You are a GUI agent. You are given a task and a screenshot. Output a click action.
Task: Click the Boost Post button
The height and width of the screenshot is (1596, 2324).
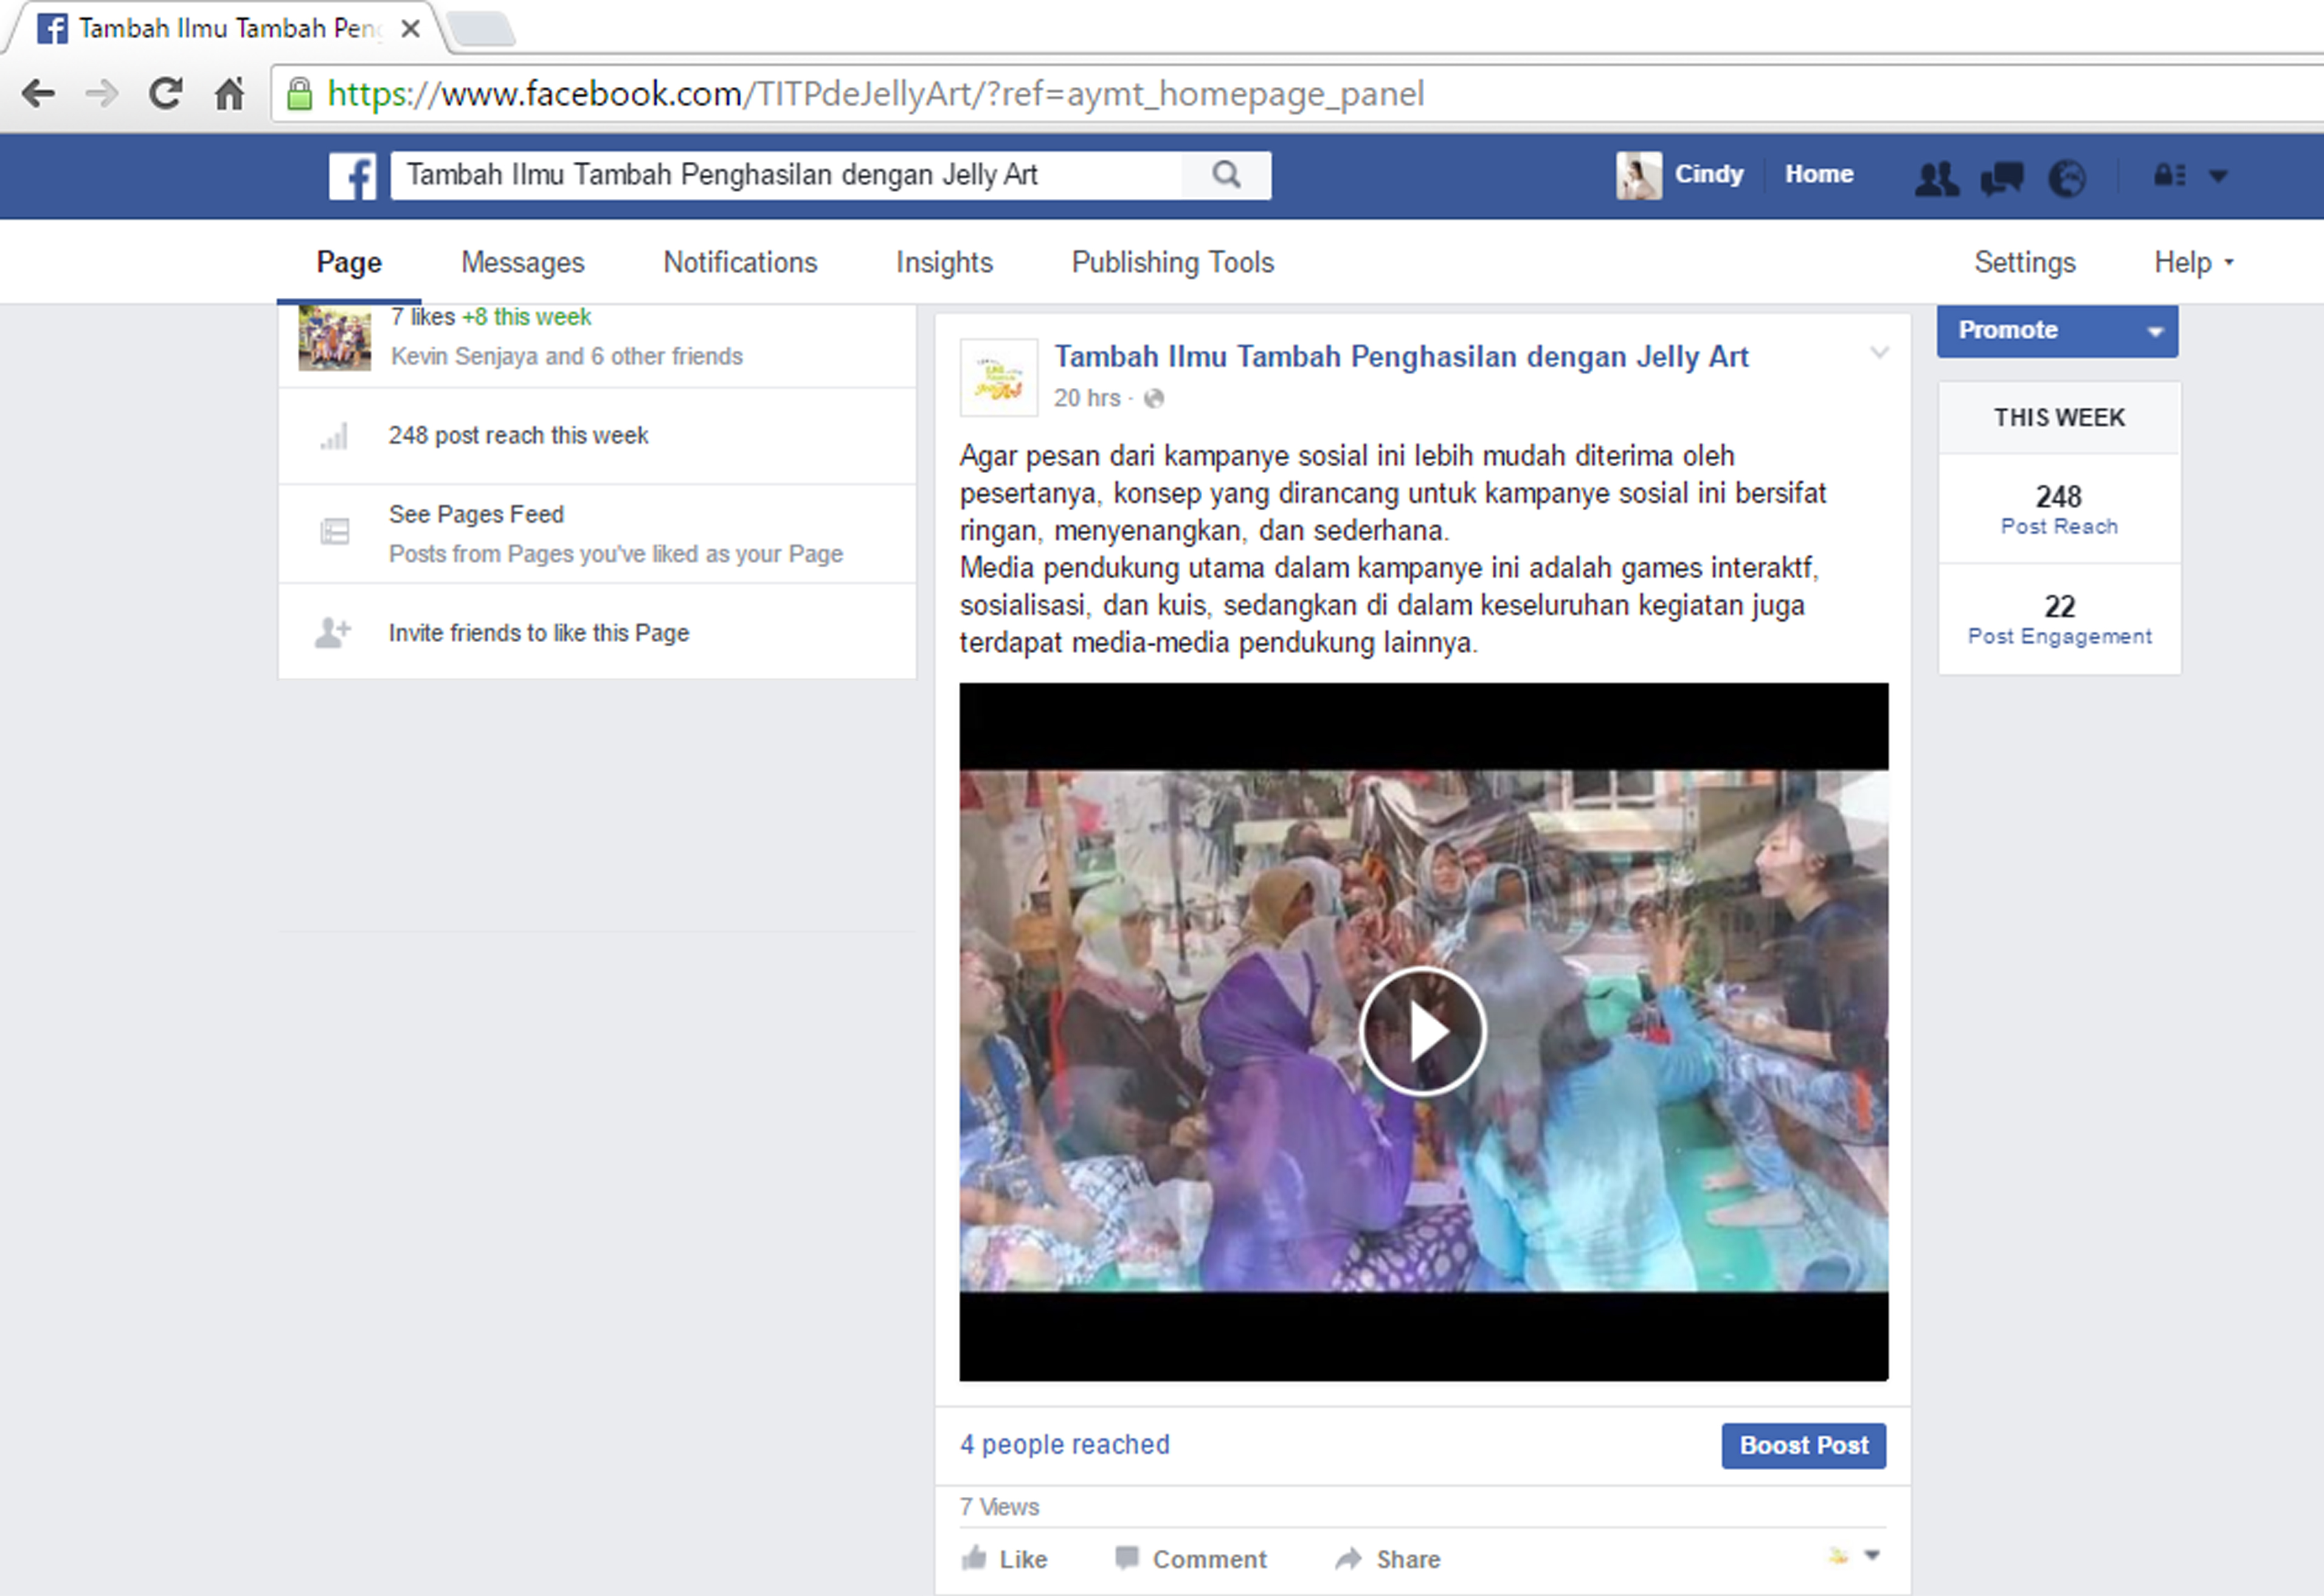[x=1803, y=1445]
